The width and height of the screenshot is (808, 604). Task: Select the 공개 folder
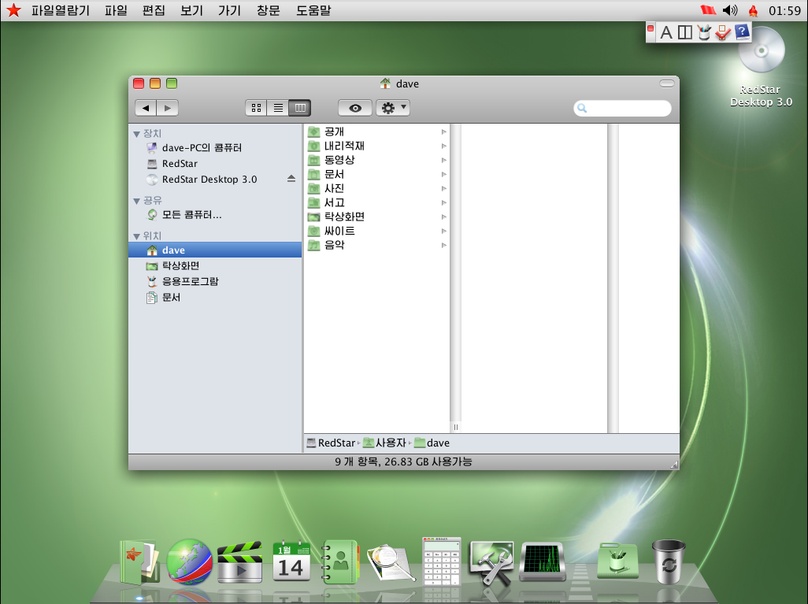click(377, 132)
